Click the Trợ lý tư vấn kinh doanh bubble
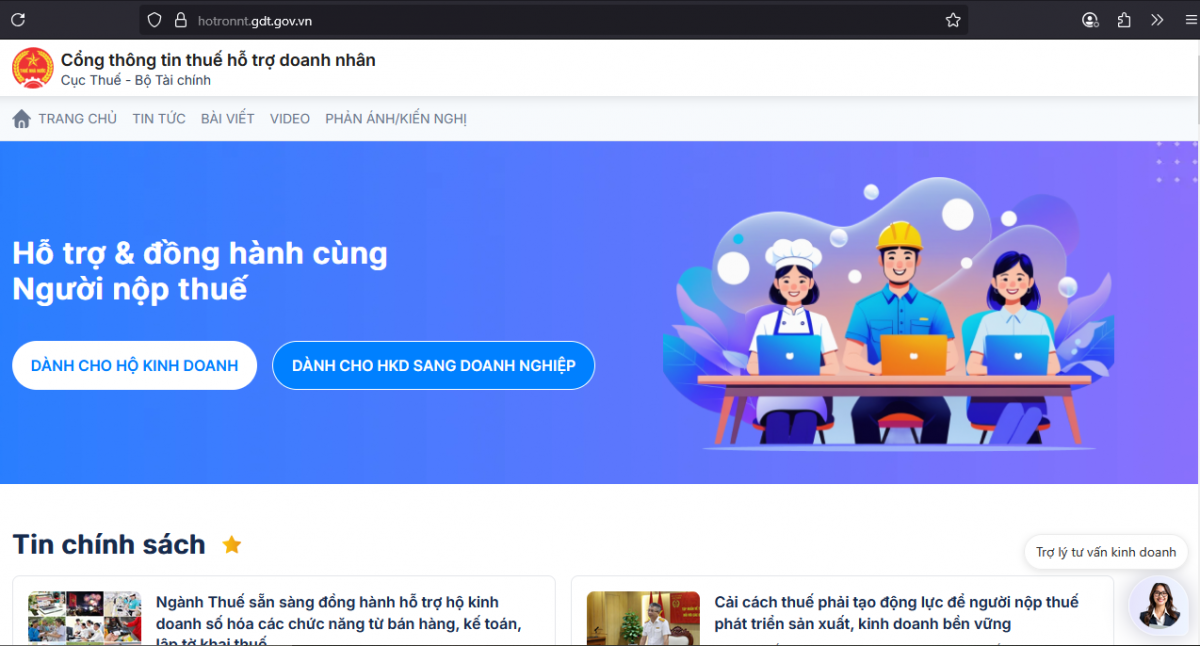The image size is (1200, 646). coord(1106,551)
